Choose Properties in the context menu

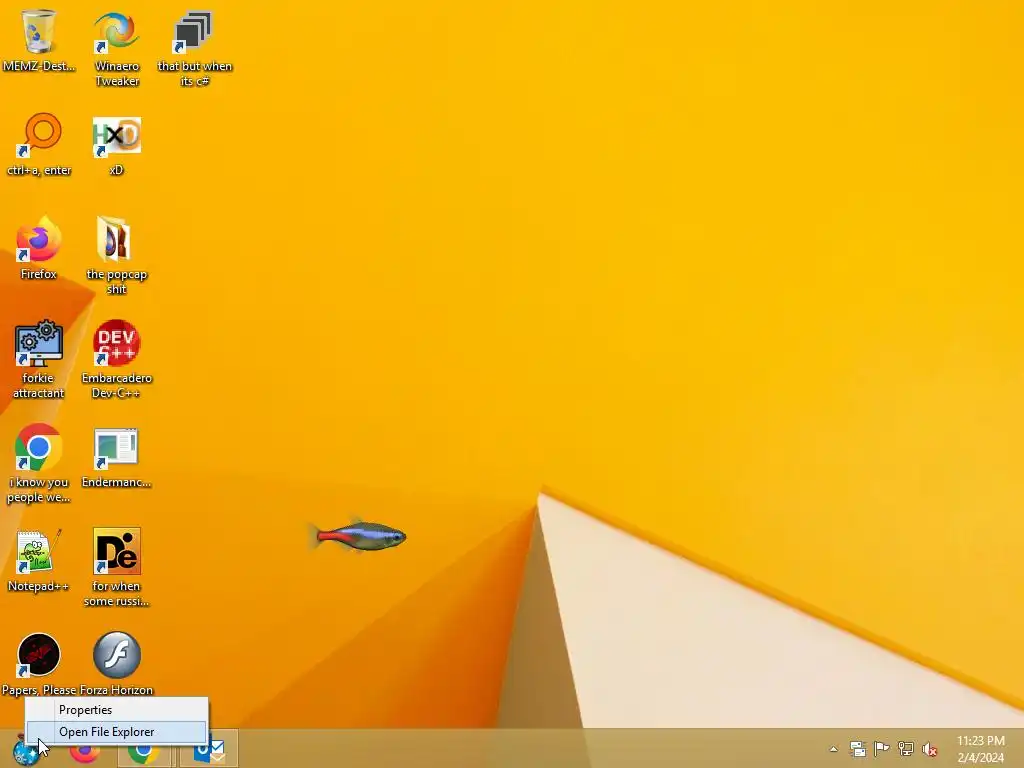tap(116, 710)
